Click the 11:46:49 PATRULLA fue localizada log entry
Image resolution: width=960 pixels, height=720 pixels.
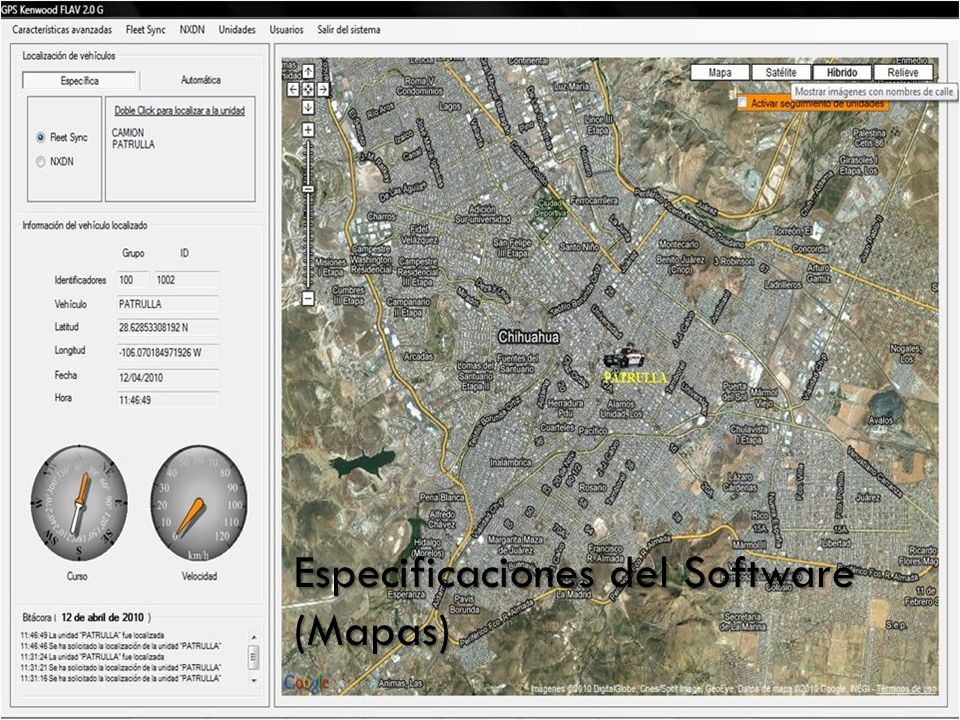pyautogui.click(x=92, y=636)
